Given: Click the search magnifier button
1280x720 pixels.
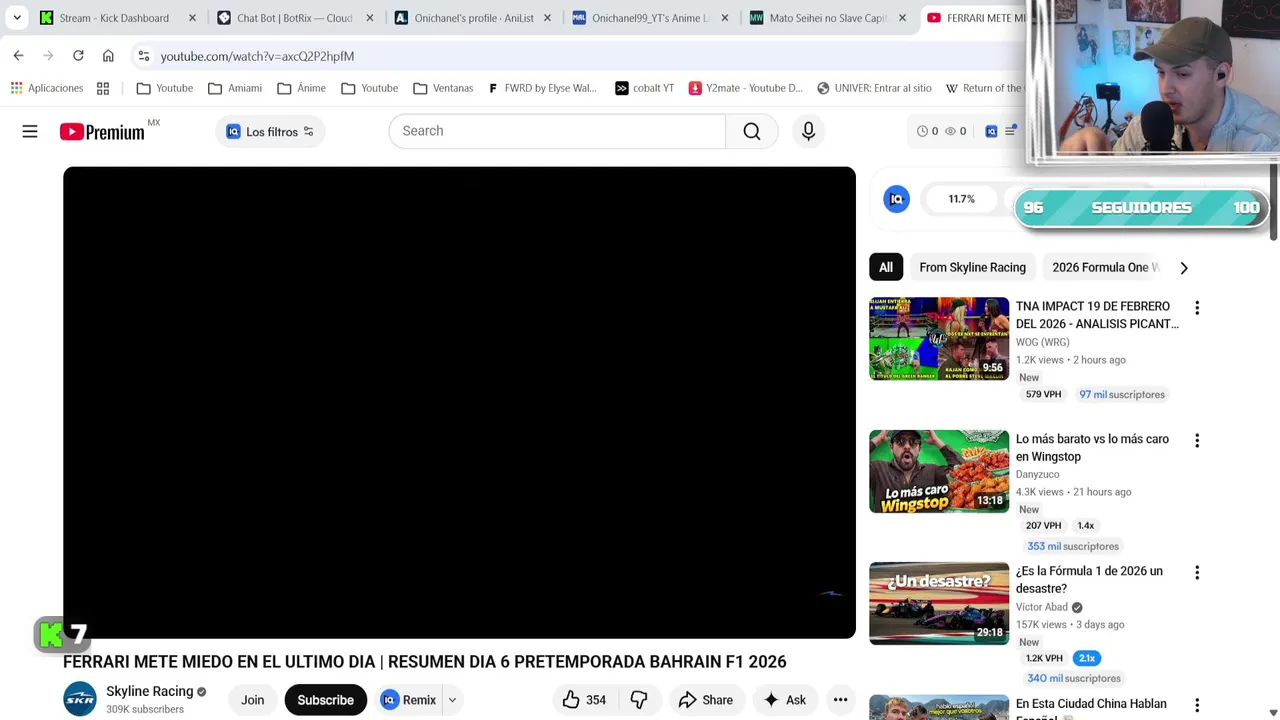Looking at the screenshot, I should (752, 131).
